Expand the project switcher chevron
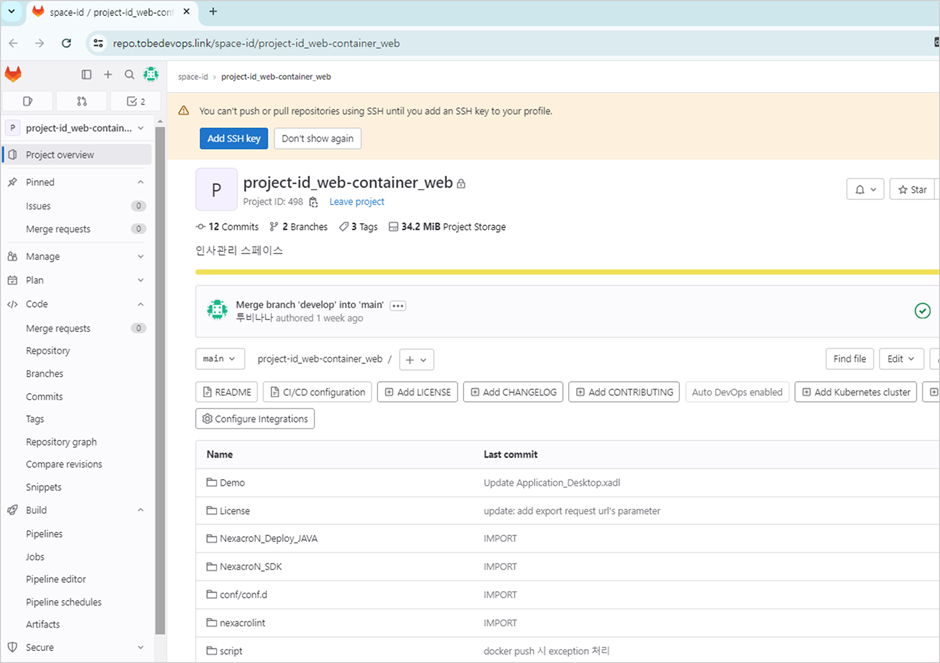940x663 pixels. tap(140, 127)
